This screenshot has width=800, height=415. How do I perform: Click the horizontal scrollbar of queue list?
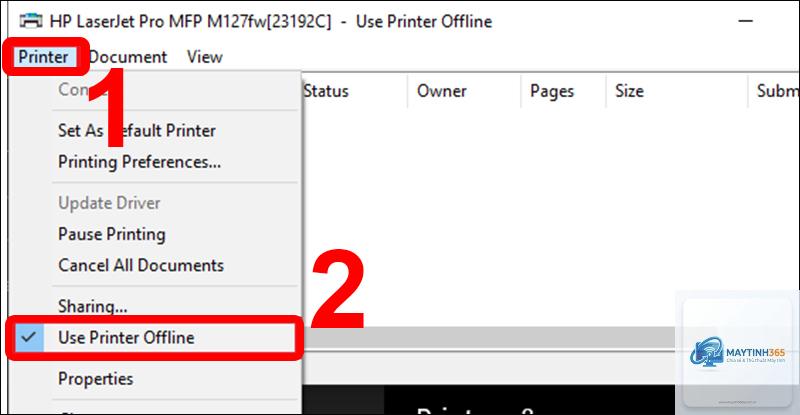(x=488, y=338)
